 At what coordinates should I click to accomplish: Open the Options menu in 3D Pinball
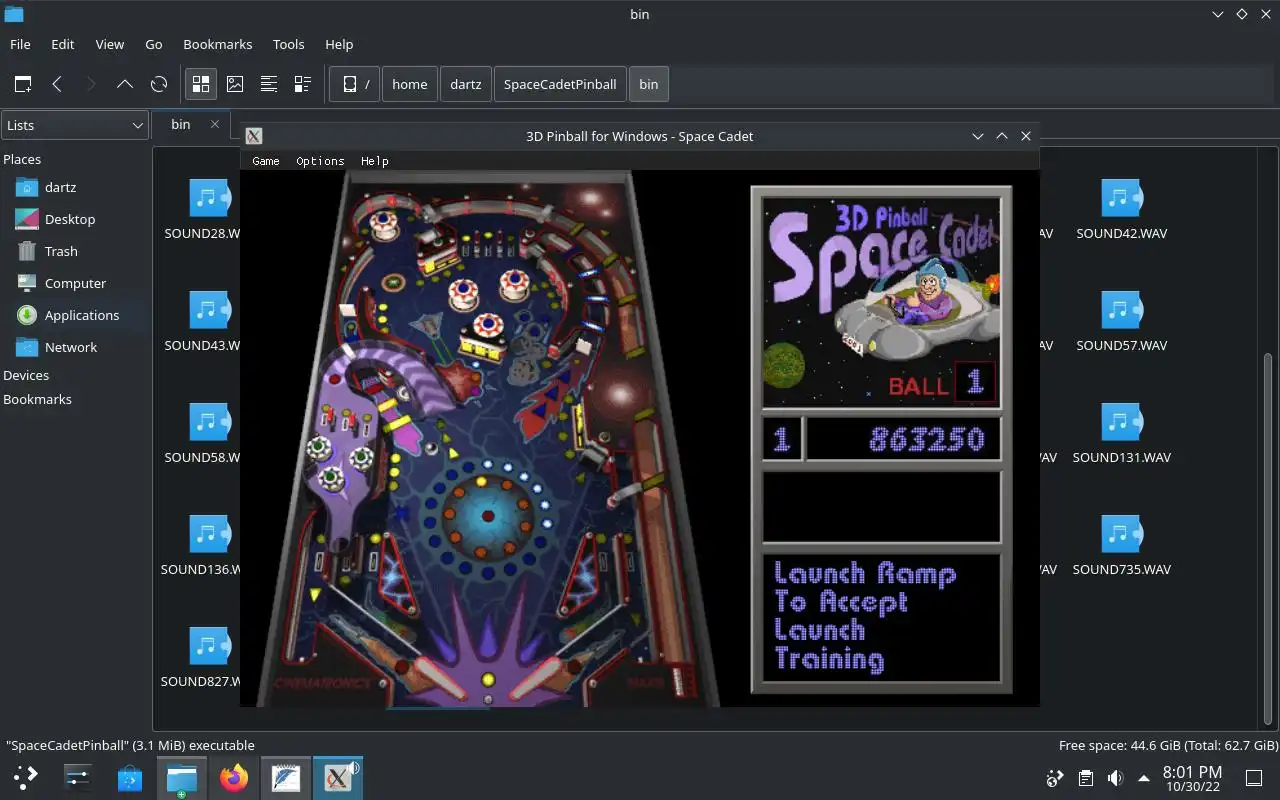point(320,160)
